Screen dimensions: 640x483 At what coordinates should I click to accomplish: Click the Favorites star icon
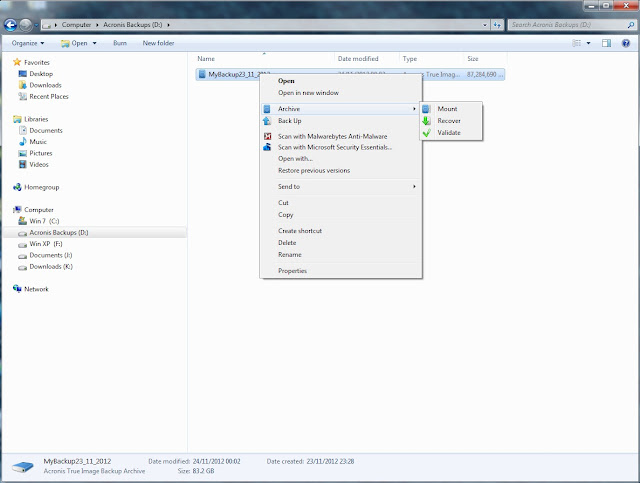point(17,62)
